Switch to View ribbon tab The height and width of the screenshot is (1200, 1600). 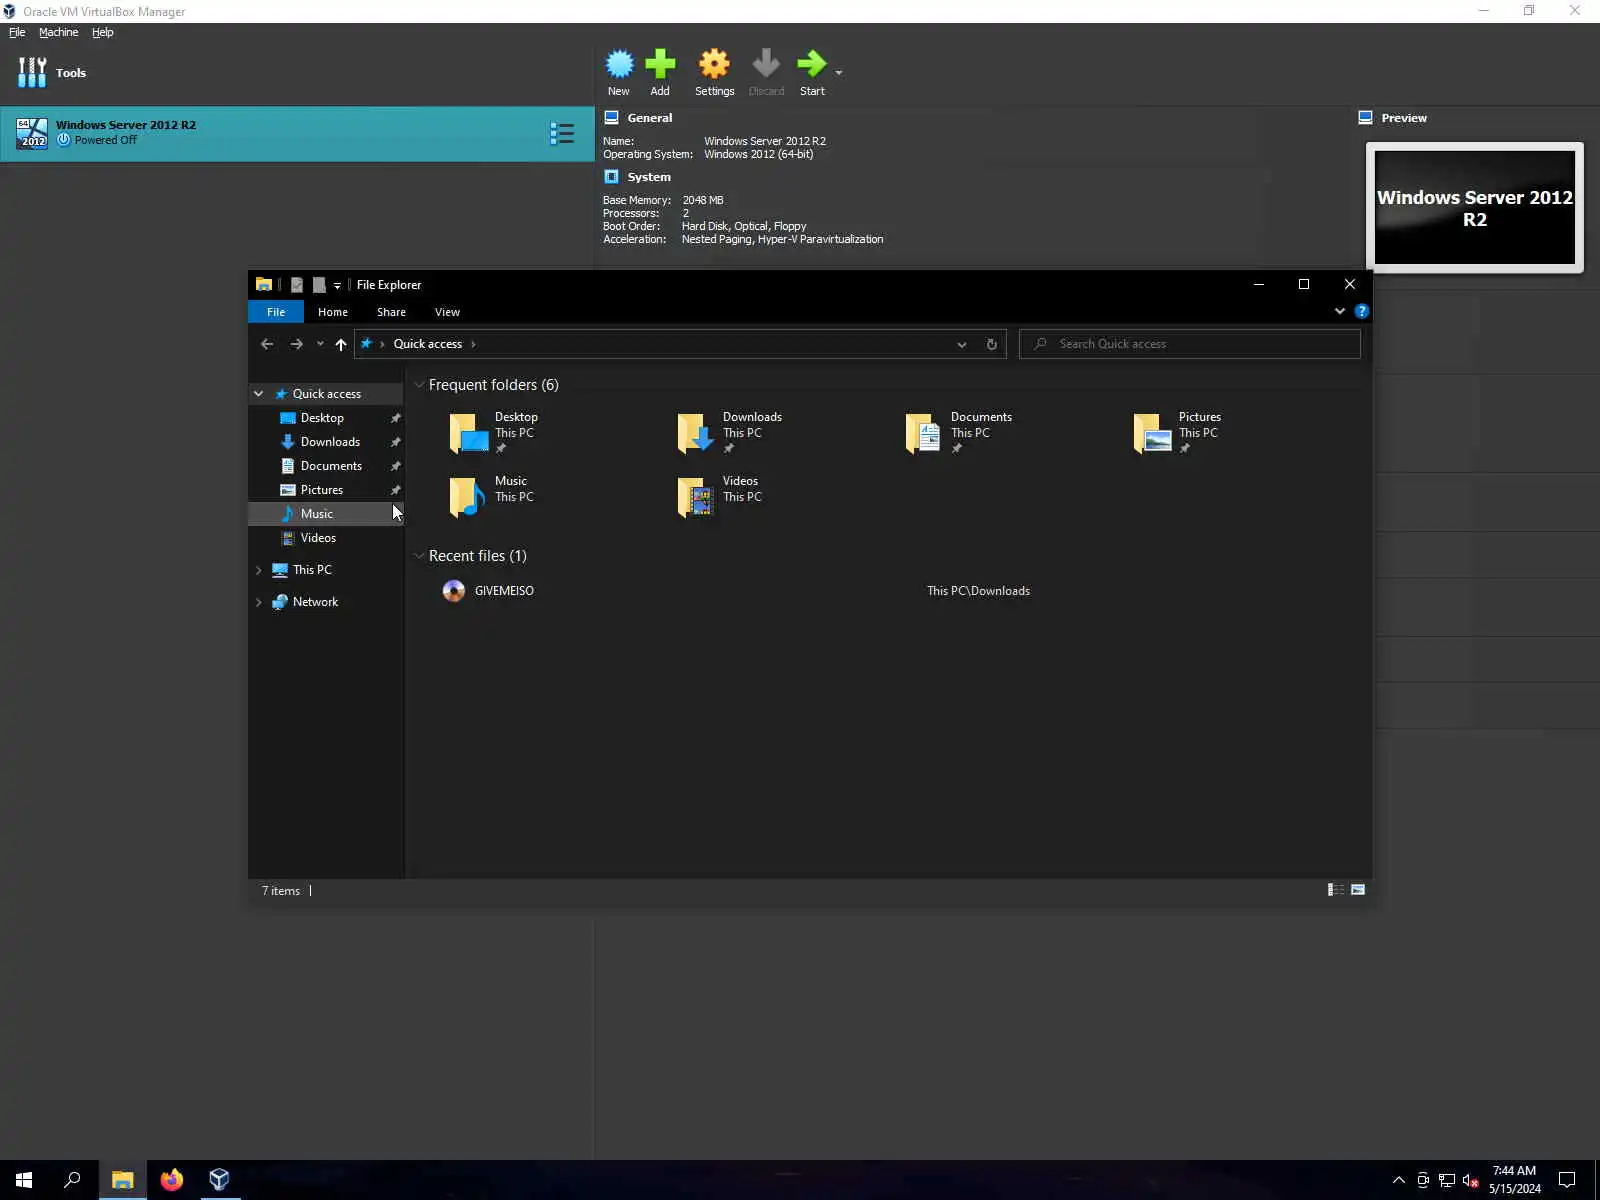pos(447,312)
